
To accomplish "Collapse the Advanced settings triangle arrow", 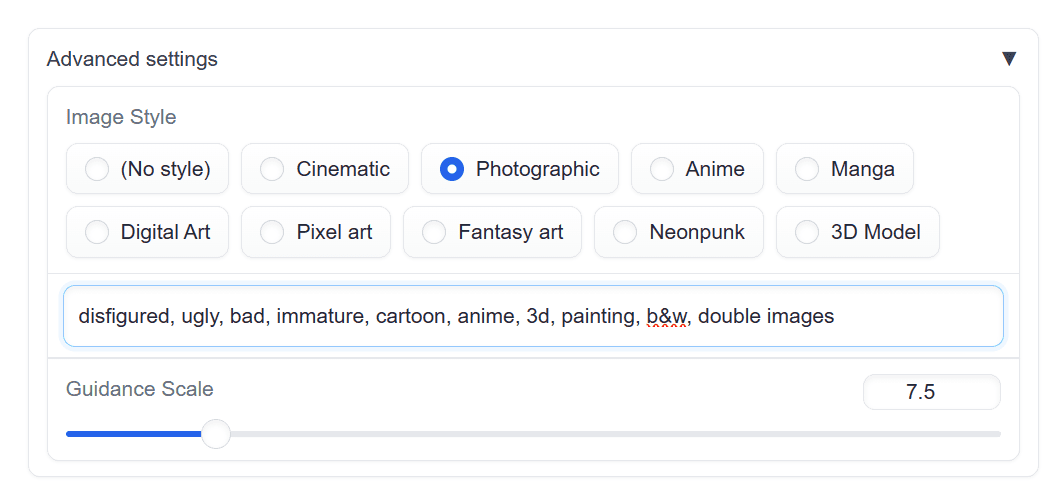I will pos(1008,59).
